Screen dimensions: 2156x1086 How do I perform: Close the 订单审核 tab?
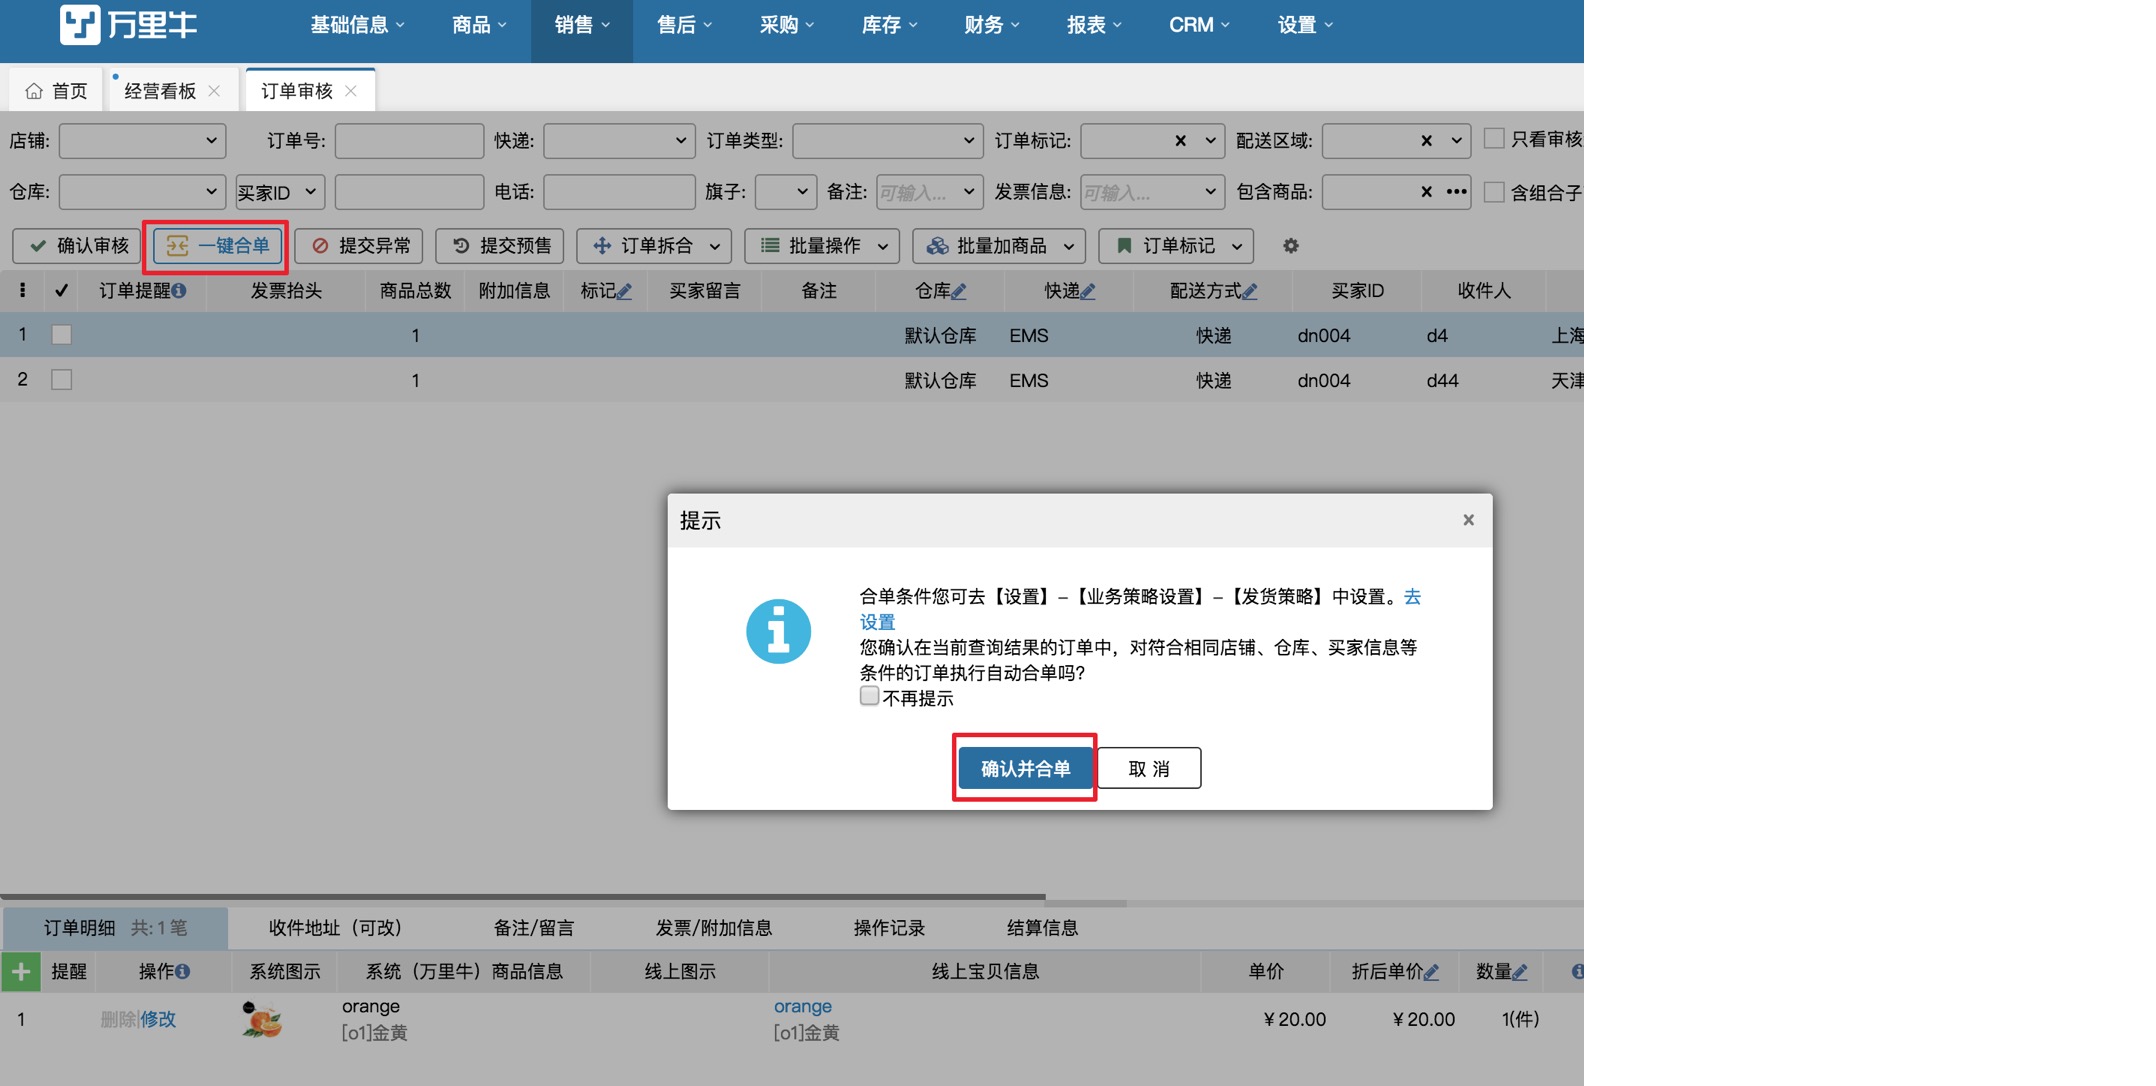[351, 91]
